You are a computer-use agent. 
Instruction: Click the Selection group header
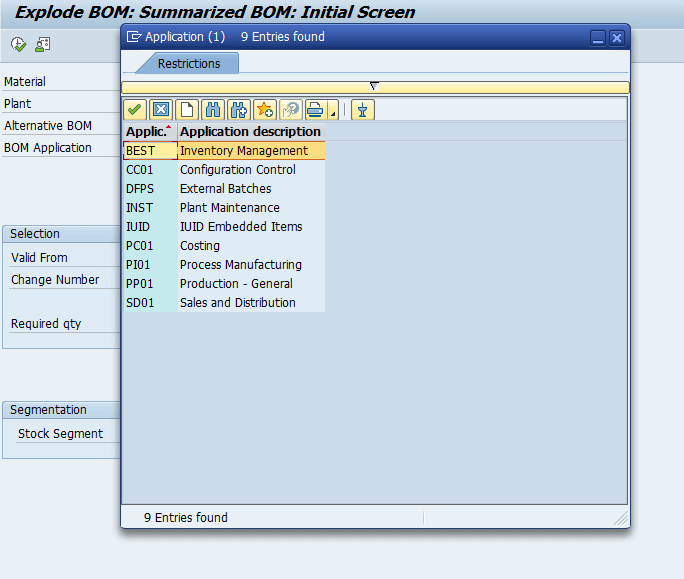[x=62, y=234]
